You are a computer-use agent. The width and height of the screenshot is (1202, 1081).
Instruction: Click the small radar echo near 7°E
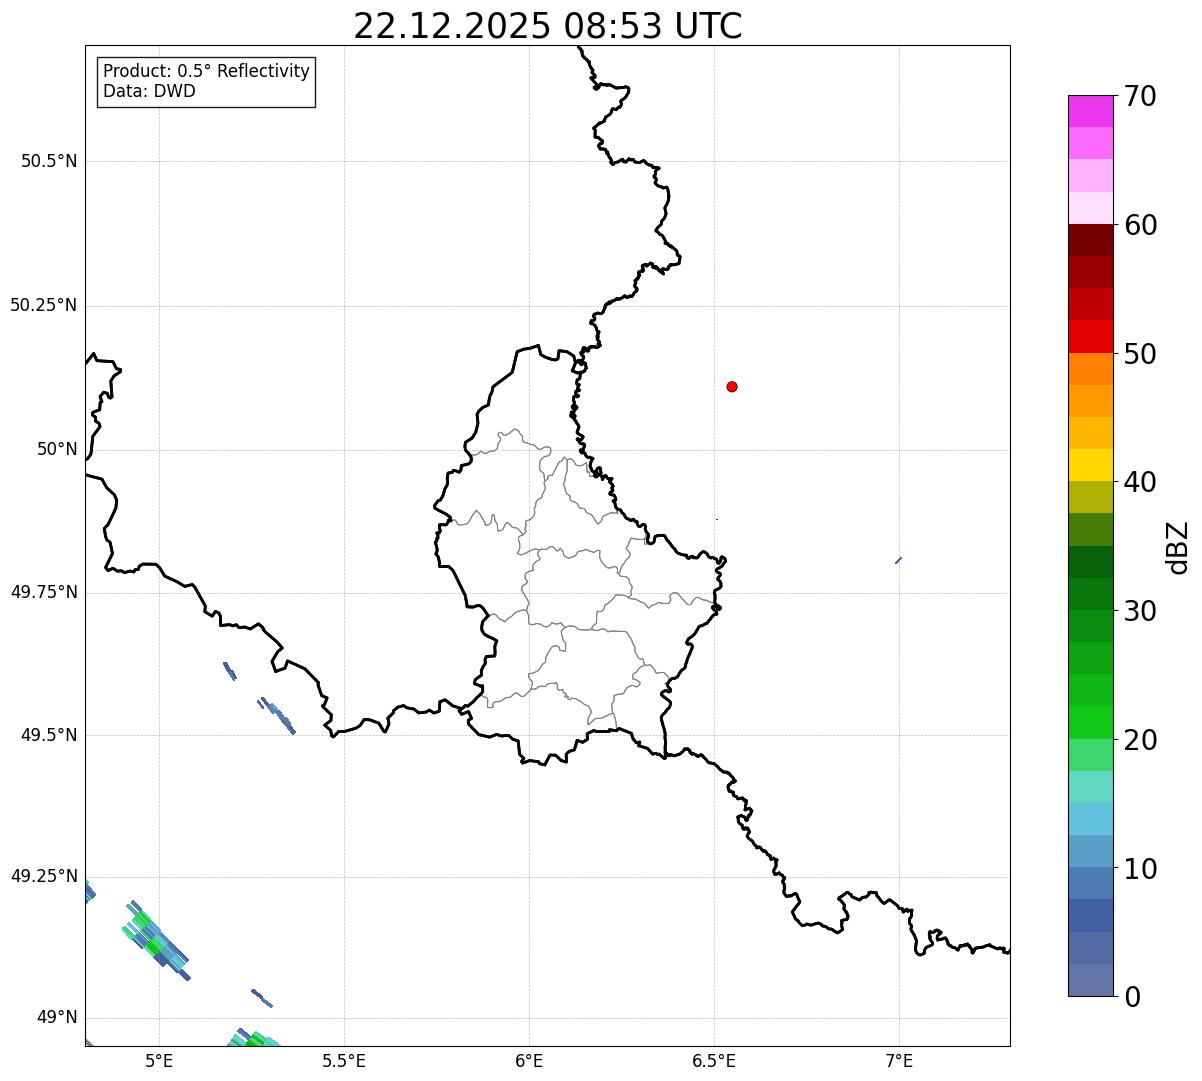[x=899, y=560]
